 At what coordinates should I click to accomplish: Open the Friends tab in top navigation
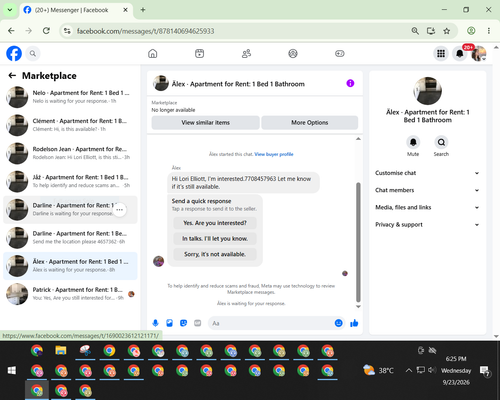pos(246,53)
